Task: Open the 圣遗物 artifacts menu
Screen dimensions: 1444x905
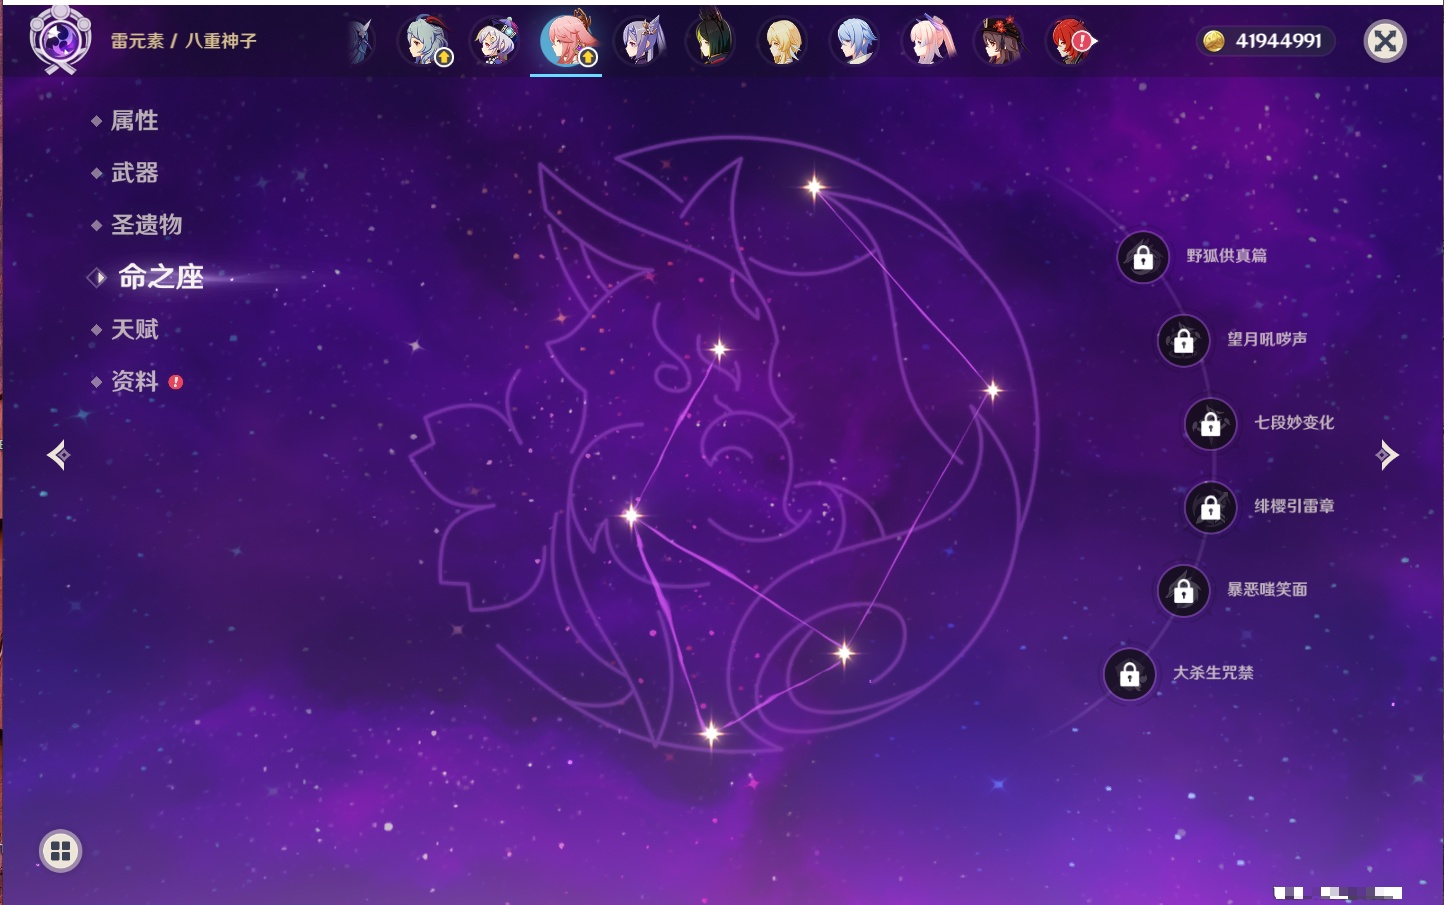Action: click(x=146, y=225)
